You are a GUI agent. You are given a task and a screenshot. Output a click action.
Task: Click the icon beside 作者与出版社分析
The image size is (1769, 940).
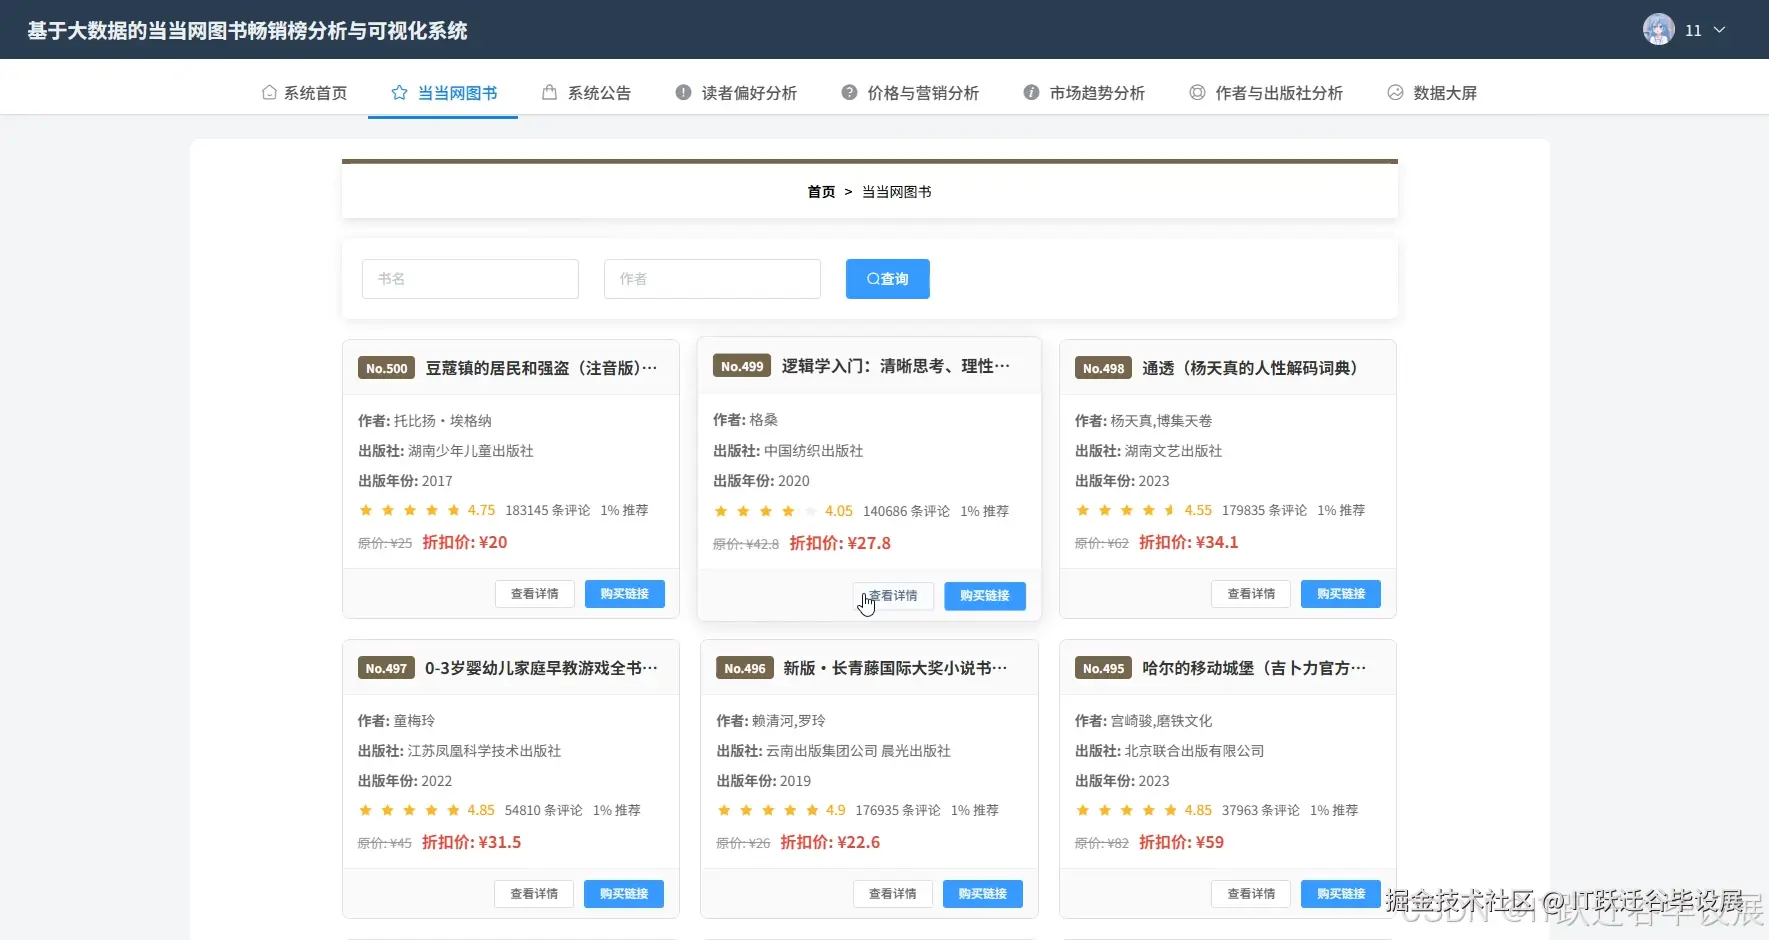pyautogui.click(x=1197, y=92)
